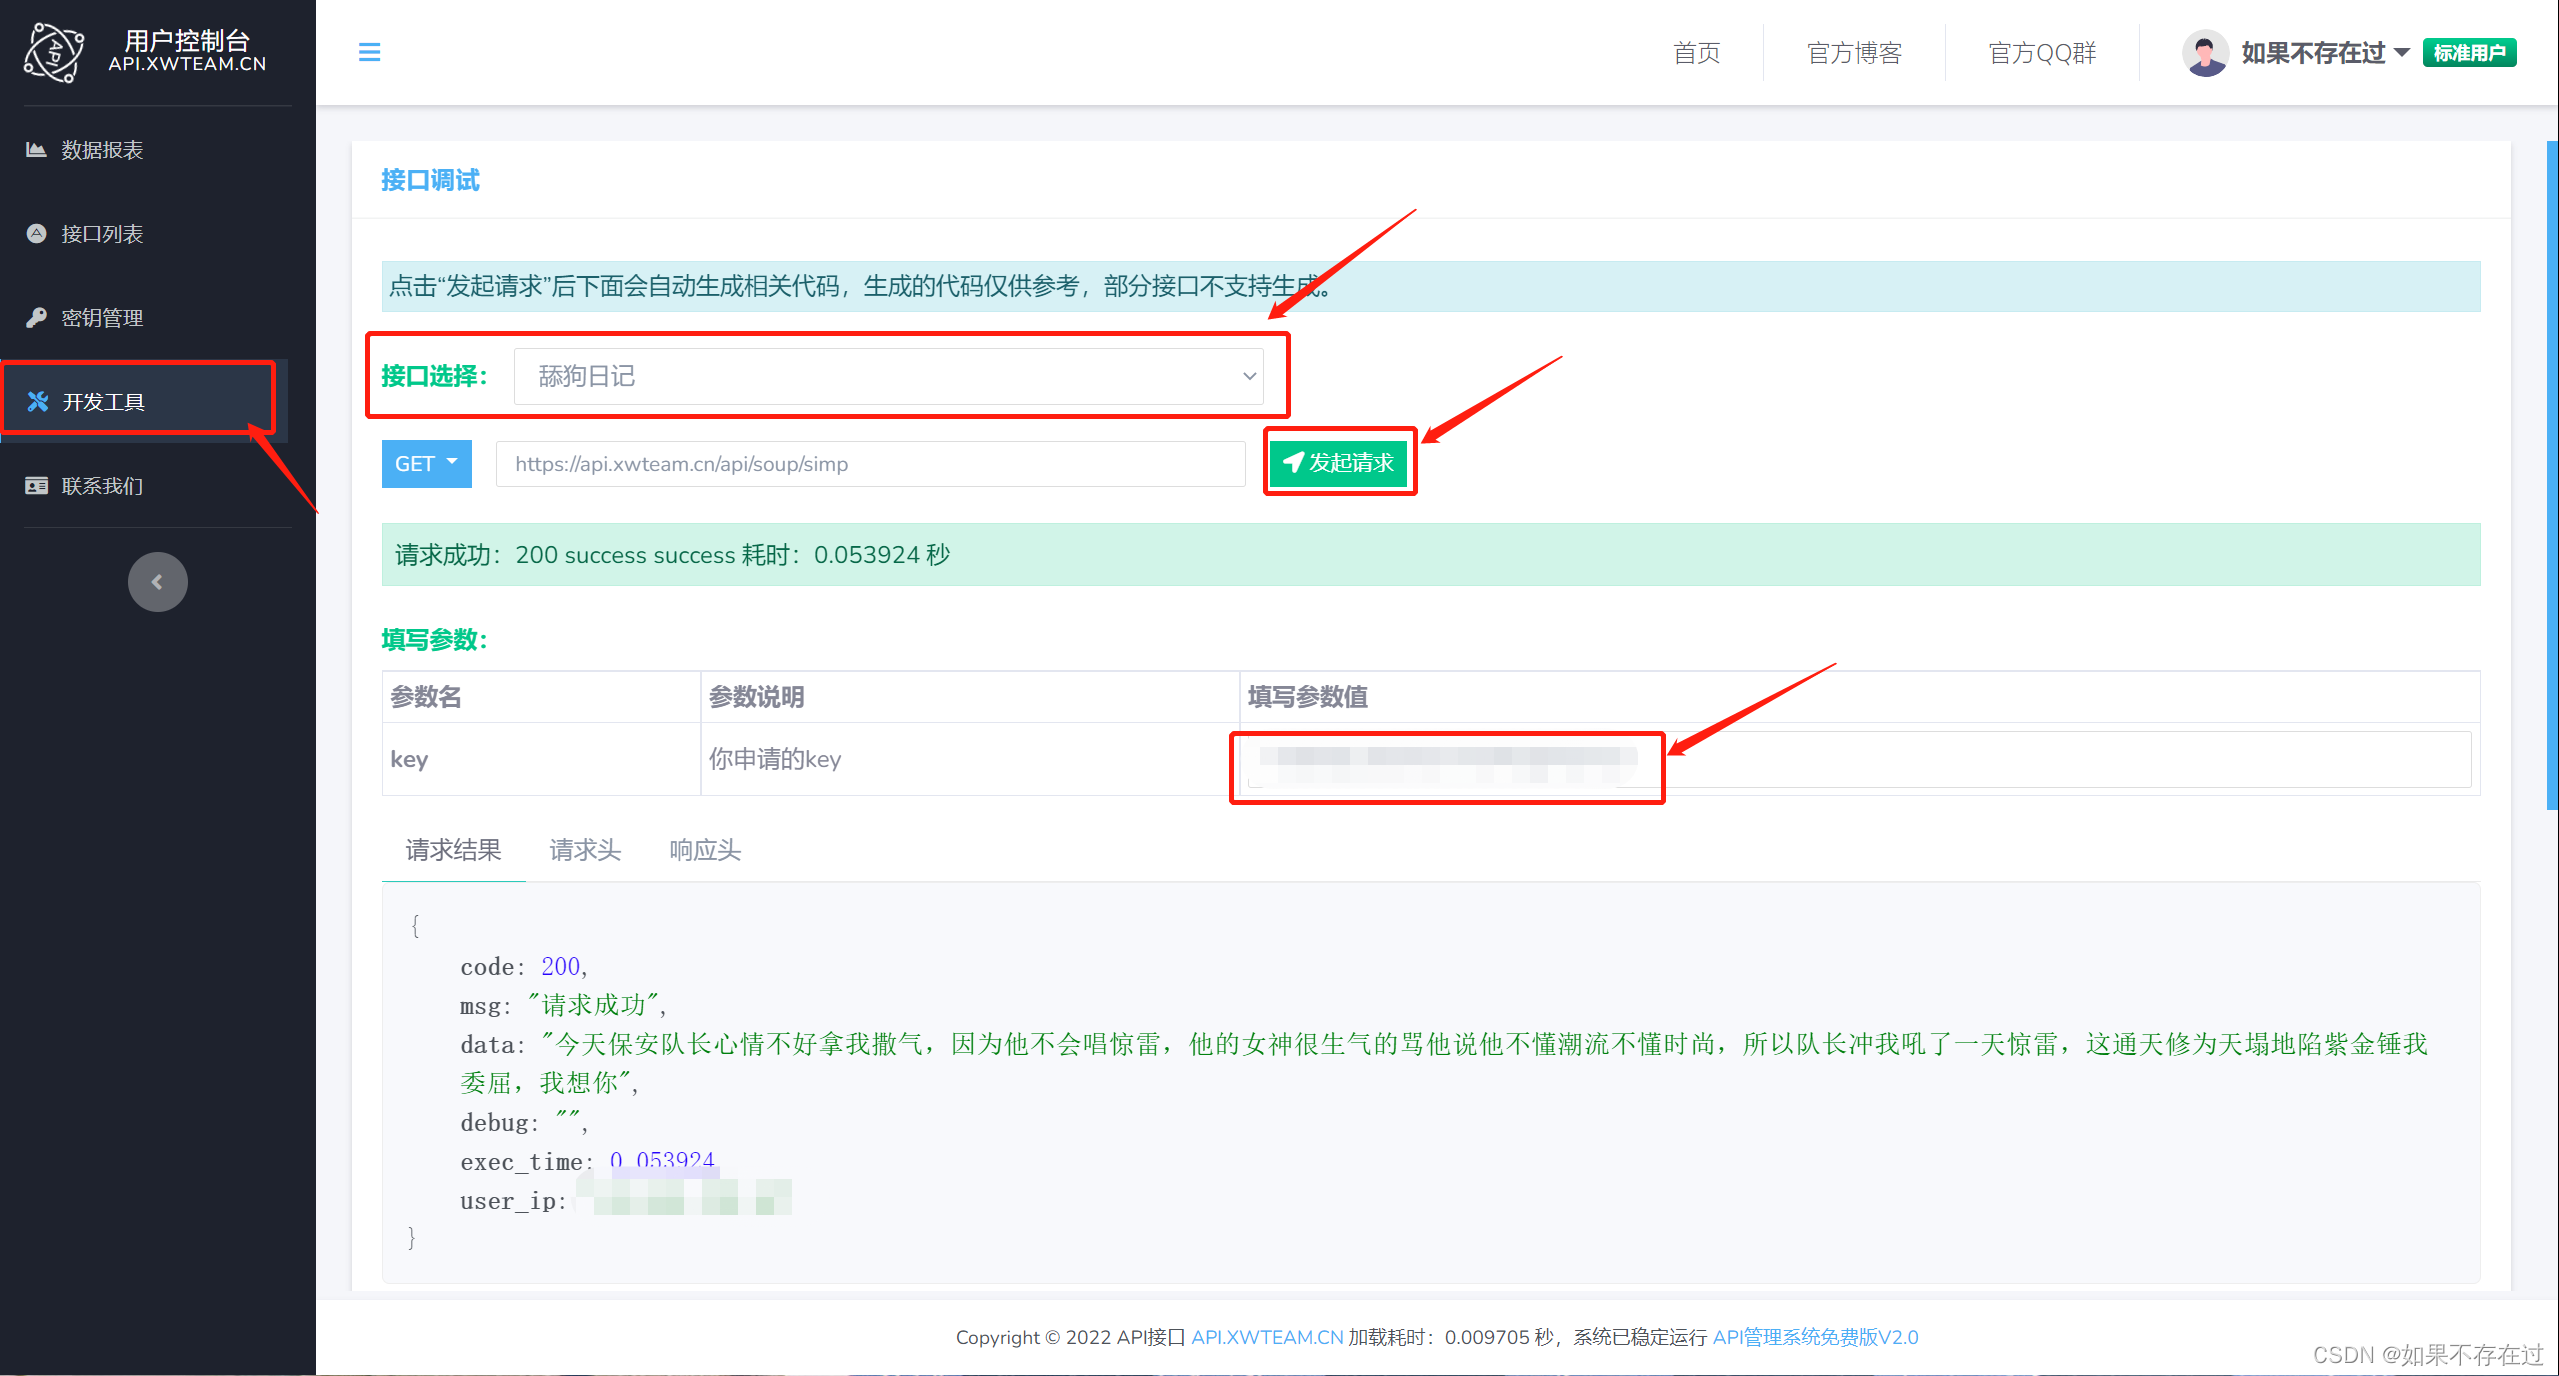Screen dimensions: 2559x1376
Task: Open the 接口选择 dropdown showing 舔狗日记
Action: pyautogui.click(x=888, y=376)
